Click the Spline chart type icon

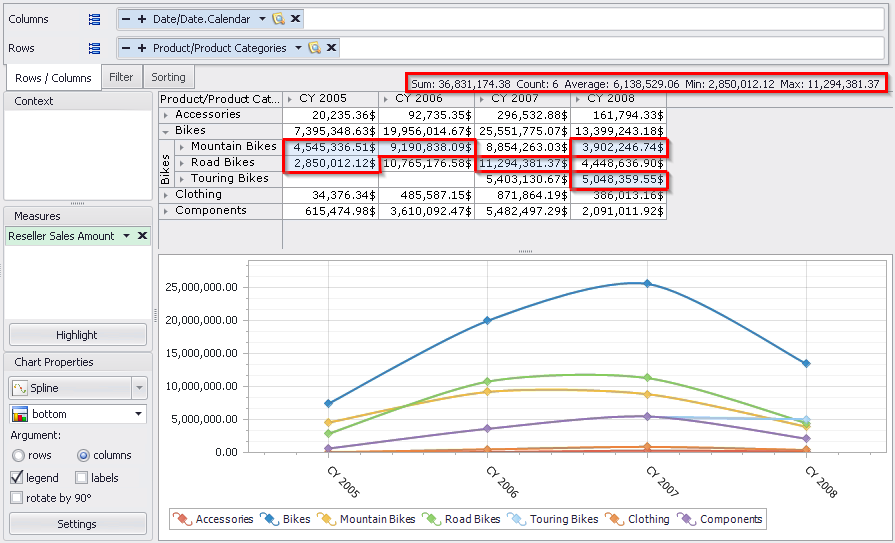(x=20, y=388)
